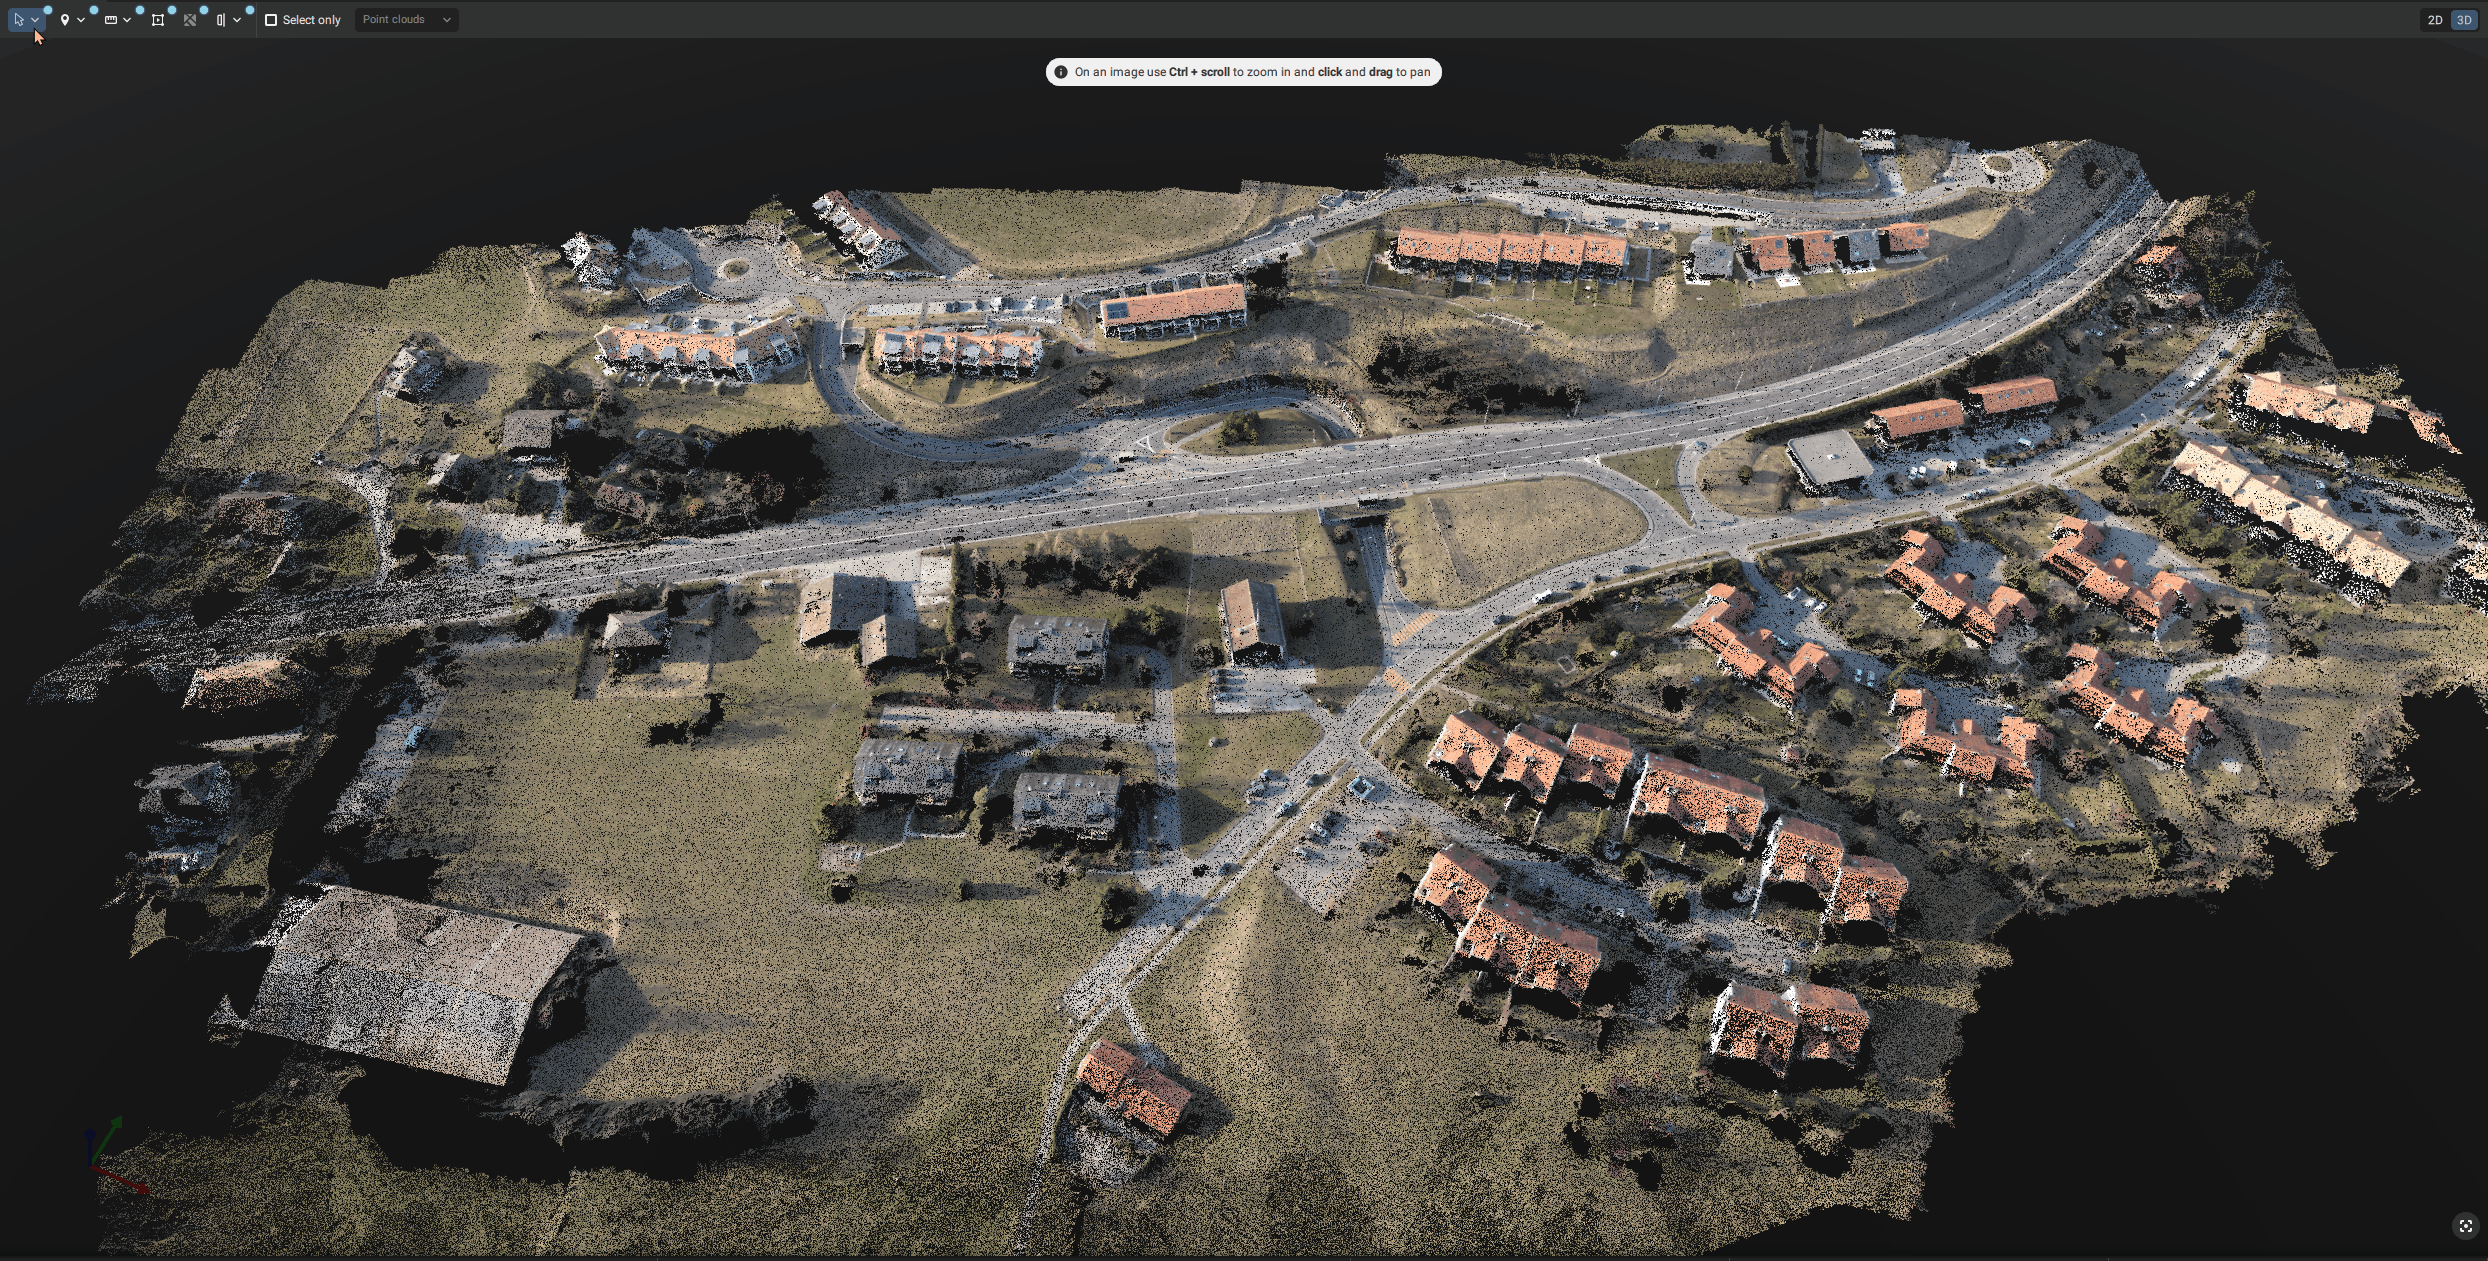This screenshot has width=2488, height=1261.
Task: Select the split view comparison tool
Action: point(221,20)
